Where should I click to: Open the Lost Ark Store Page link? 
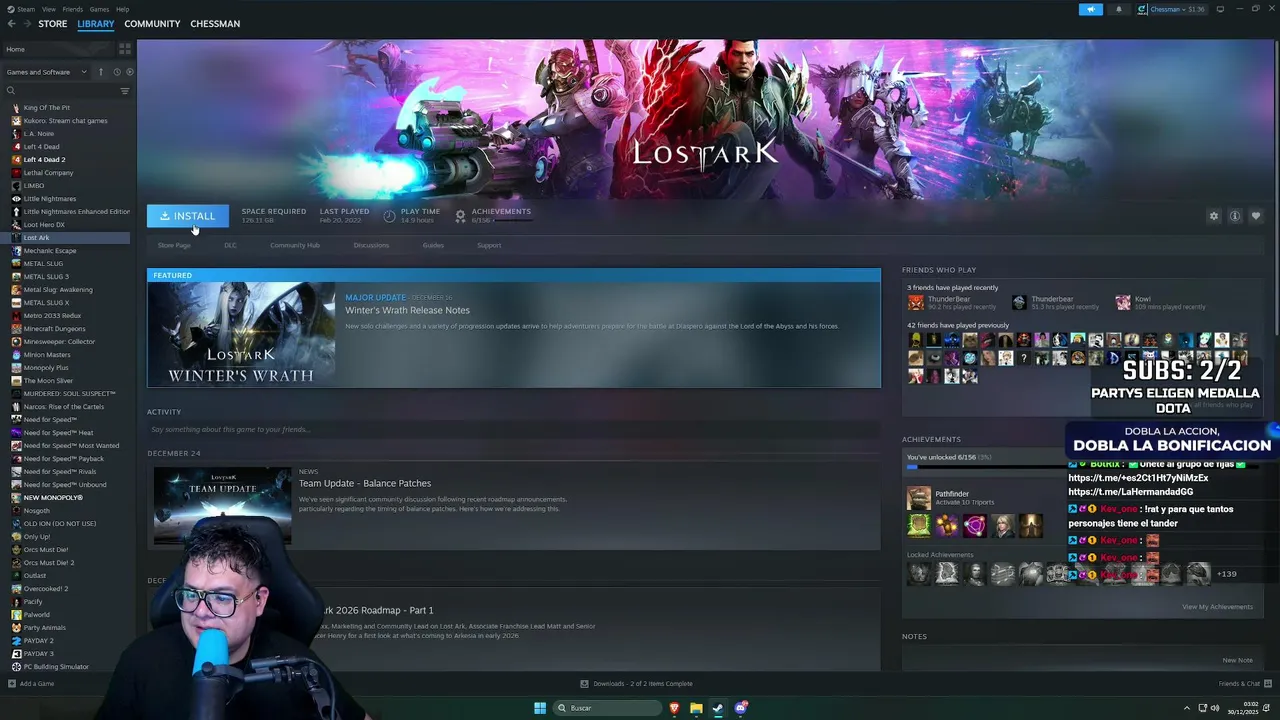[x=174, y=245]
